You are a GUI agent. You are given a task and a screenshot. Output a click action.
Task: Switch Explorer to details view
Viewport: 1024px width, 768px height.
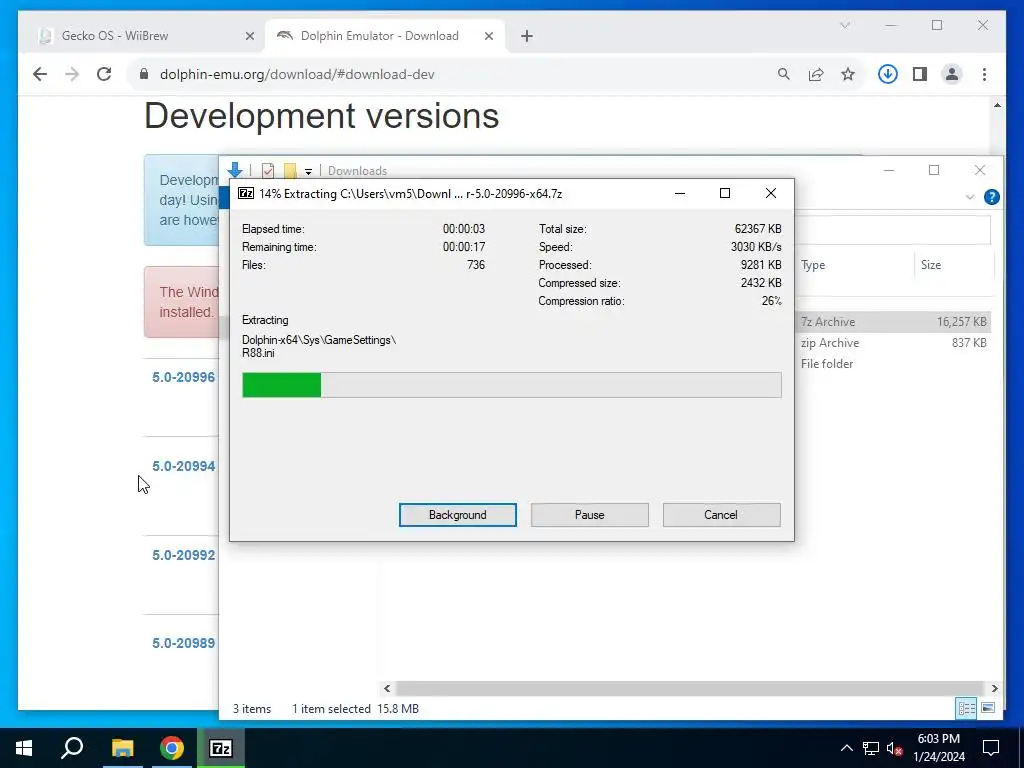click(967, 708)
